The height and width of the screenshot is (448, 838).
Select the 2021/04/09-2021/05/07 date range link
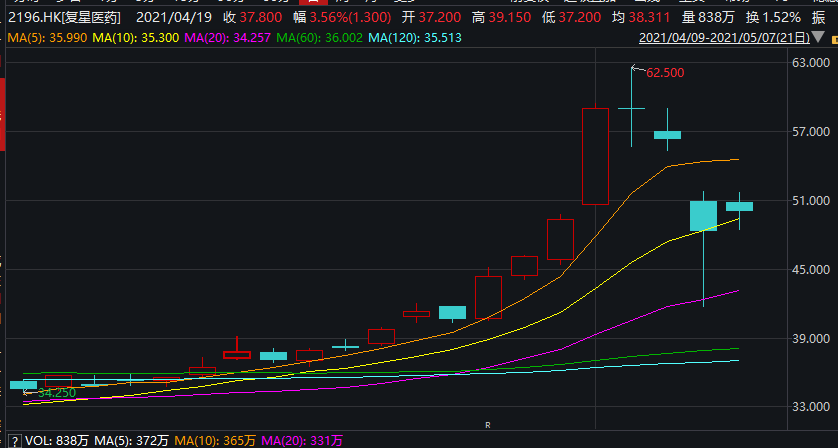tap(724, 38)
